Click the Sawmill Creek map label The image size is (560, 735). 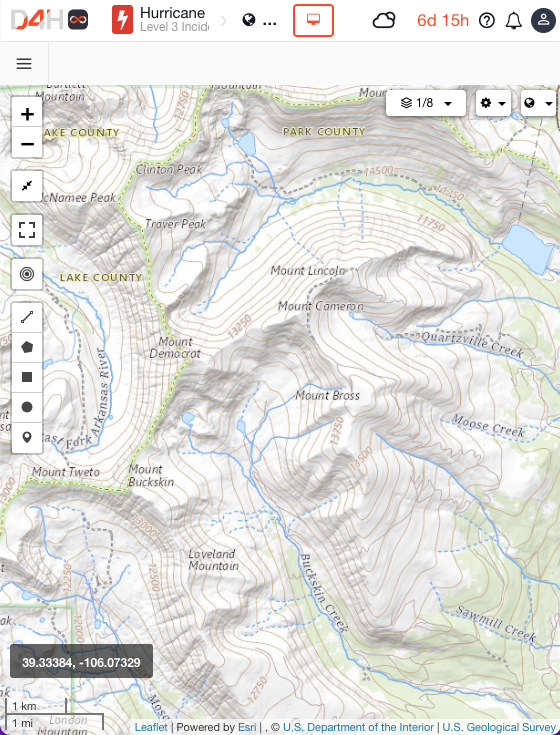496,623
